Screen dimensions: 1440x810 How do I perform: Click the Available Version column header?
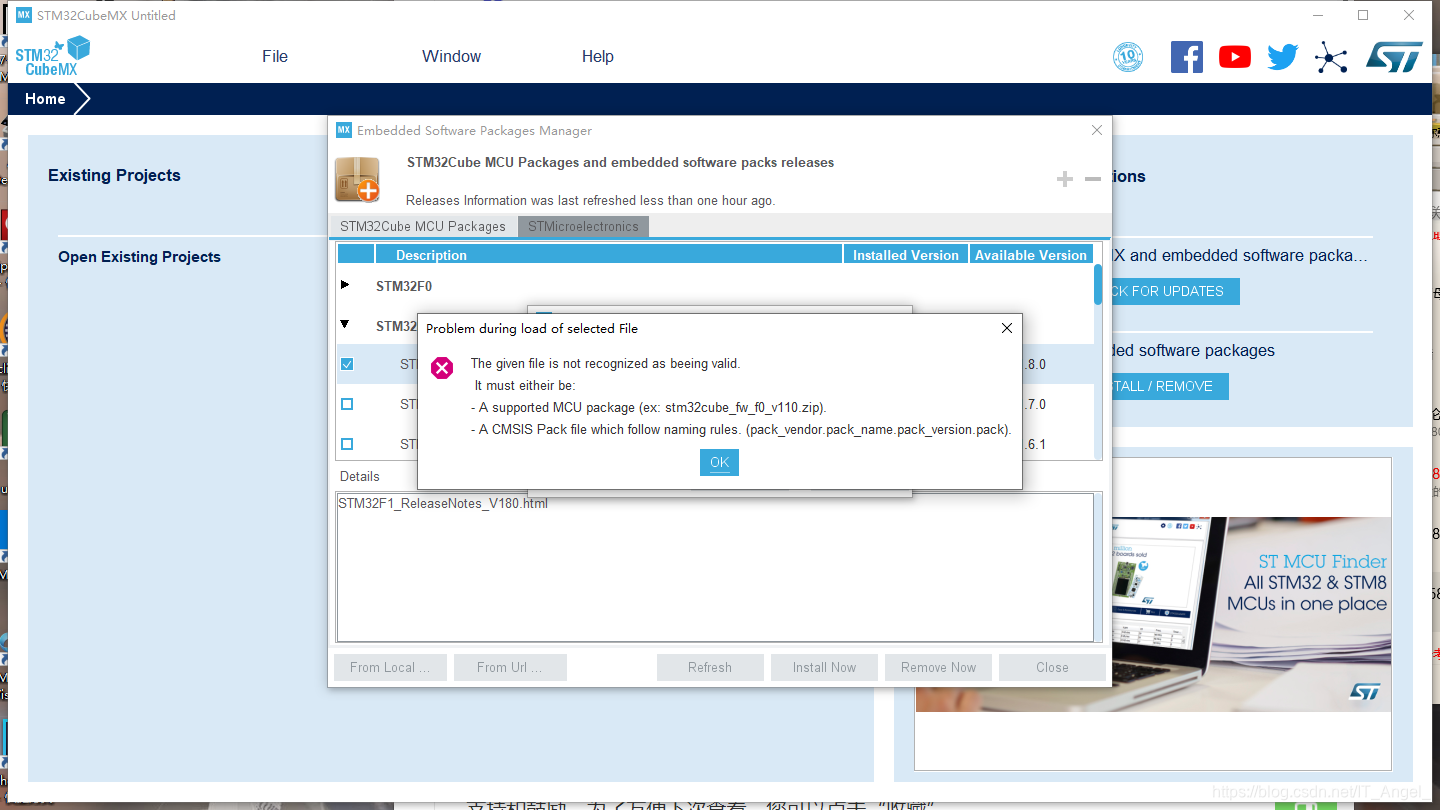(1031, 255)
